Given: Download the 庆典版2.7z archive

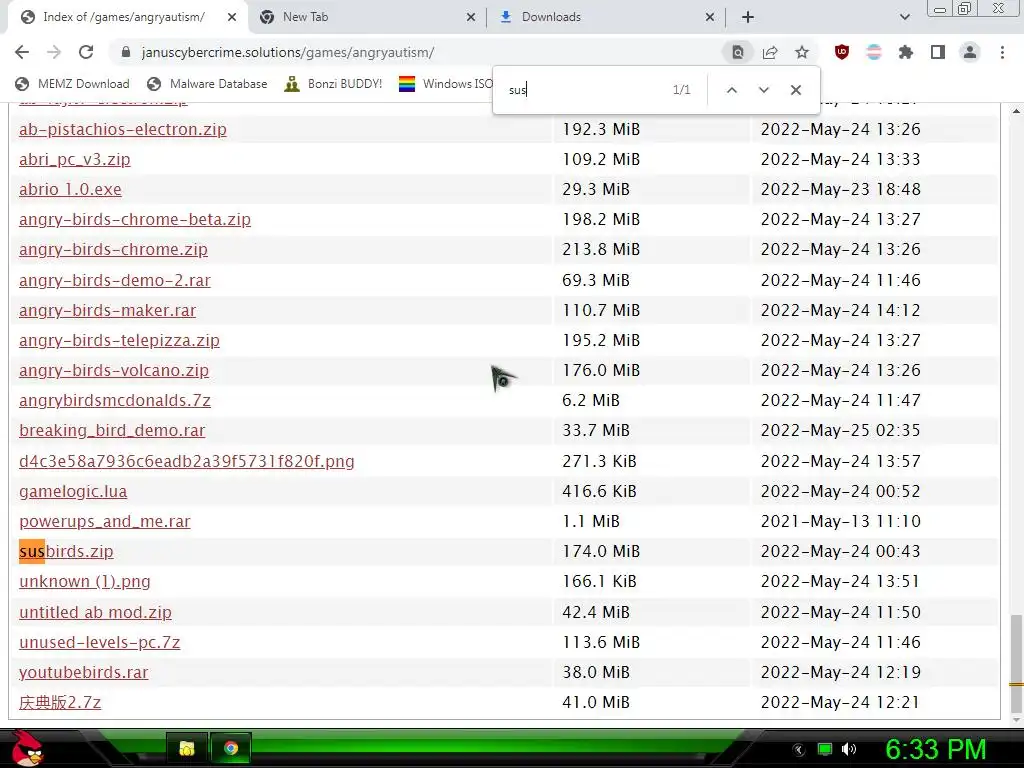Looking at the screenshot, I should (x=59, y=702).
